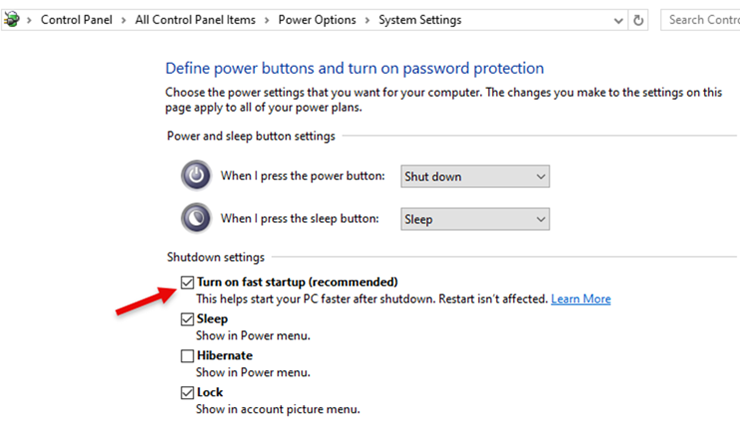Click the Search Control Panel field
Viewport: 740px width, 442px height.
[700, 20]
